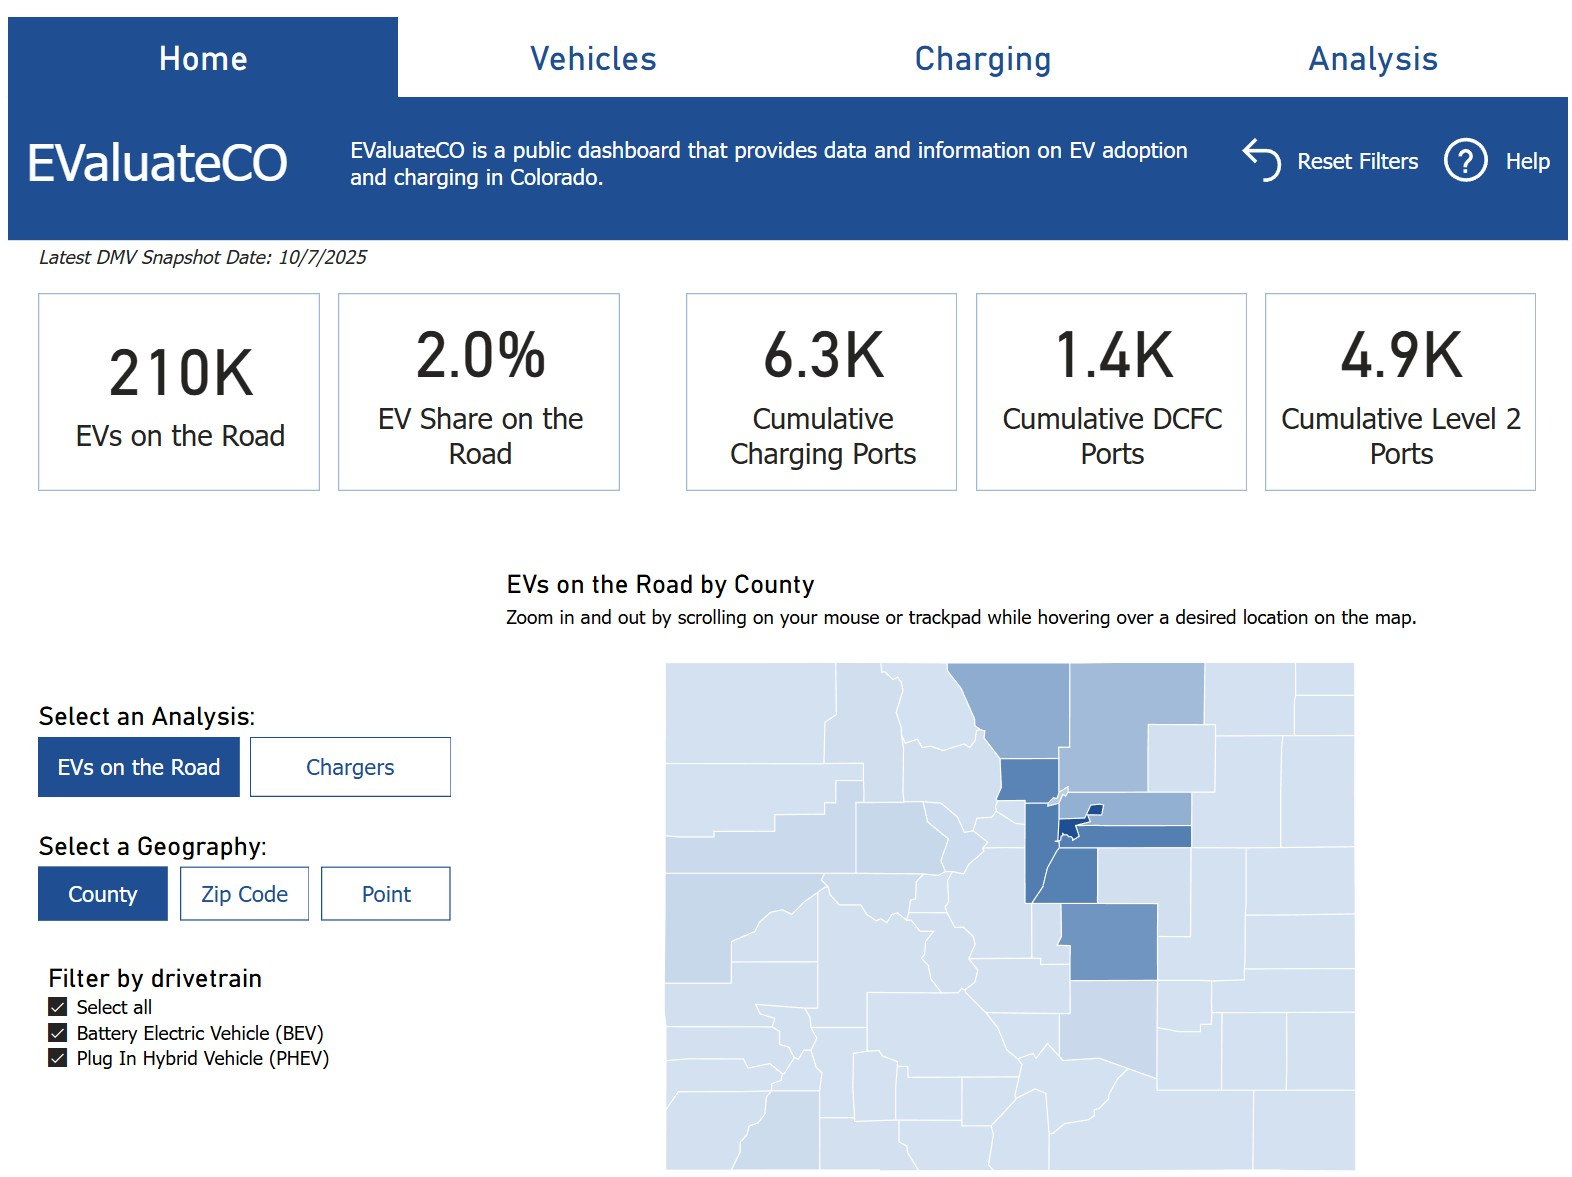Click the Help question mark icon
This screenshot has height=1177, width=1572.
click(1465, 160)
